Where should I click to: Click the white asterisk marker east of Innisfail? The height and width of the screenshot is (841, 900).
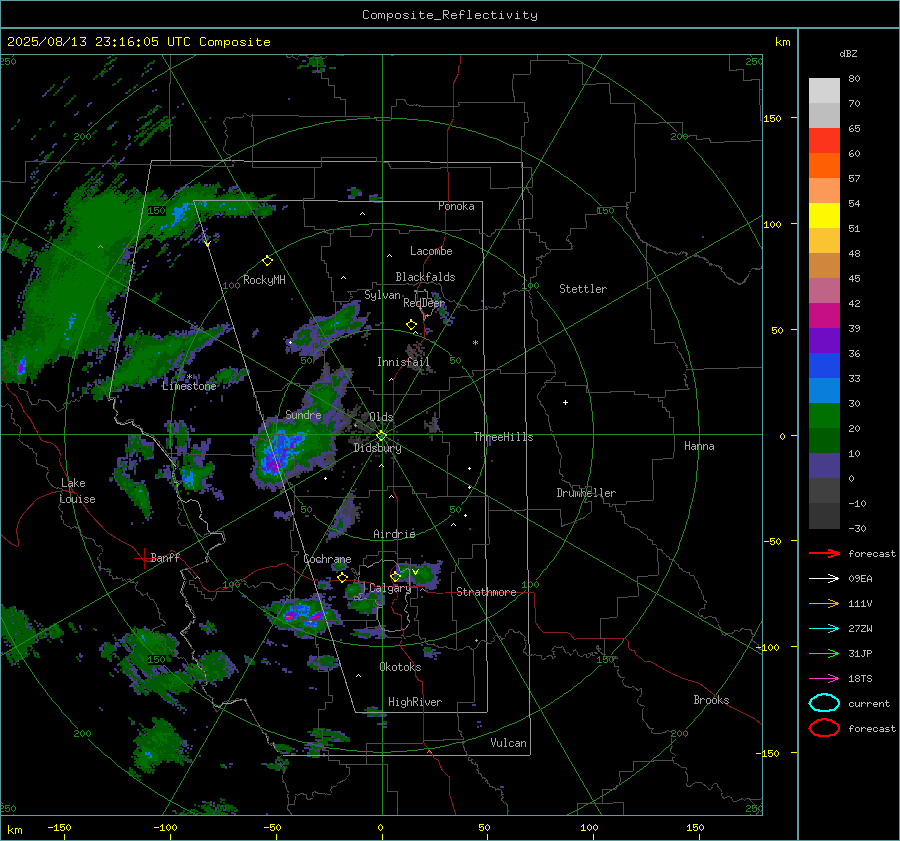(x=475, y=343)
